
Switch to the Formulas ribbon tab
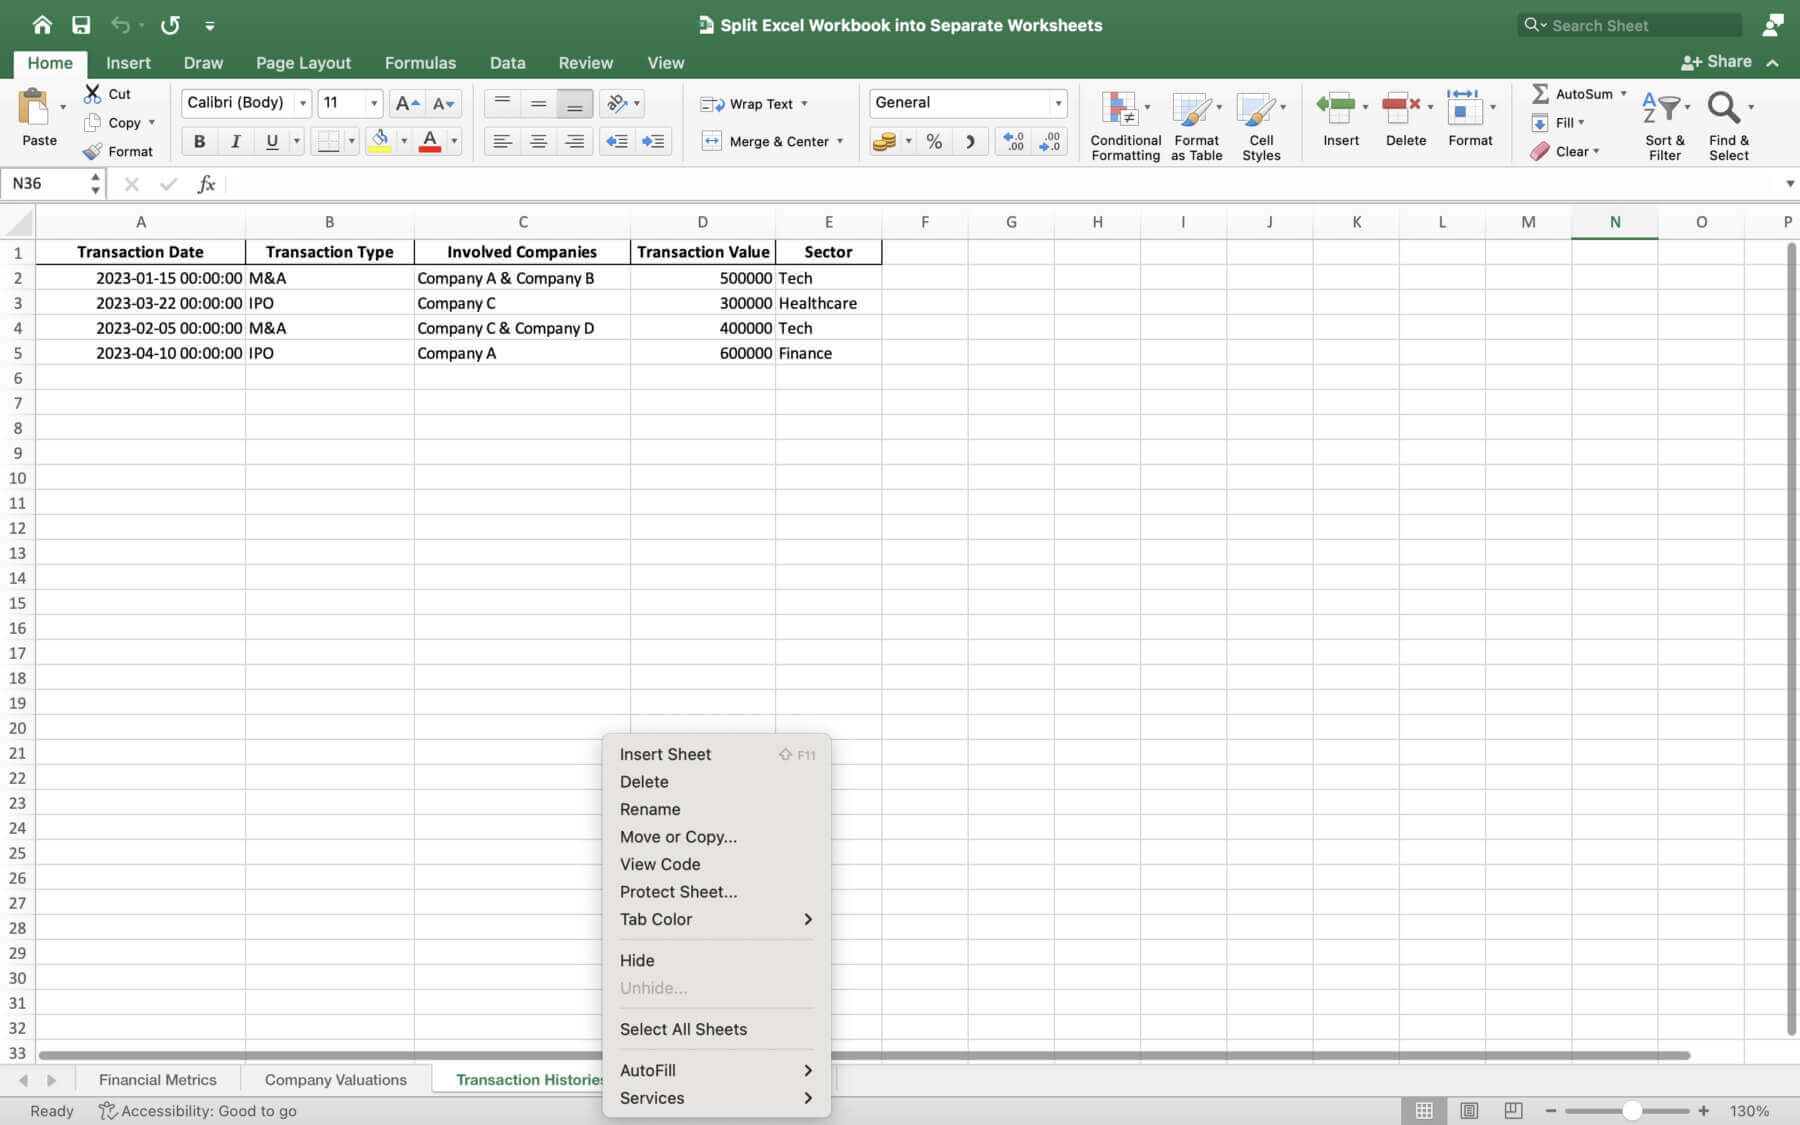[x=420, y=62]
